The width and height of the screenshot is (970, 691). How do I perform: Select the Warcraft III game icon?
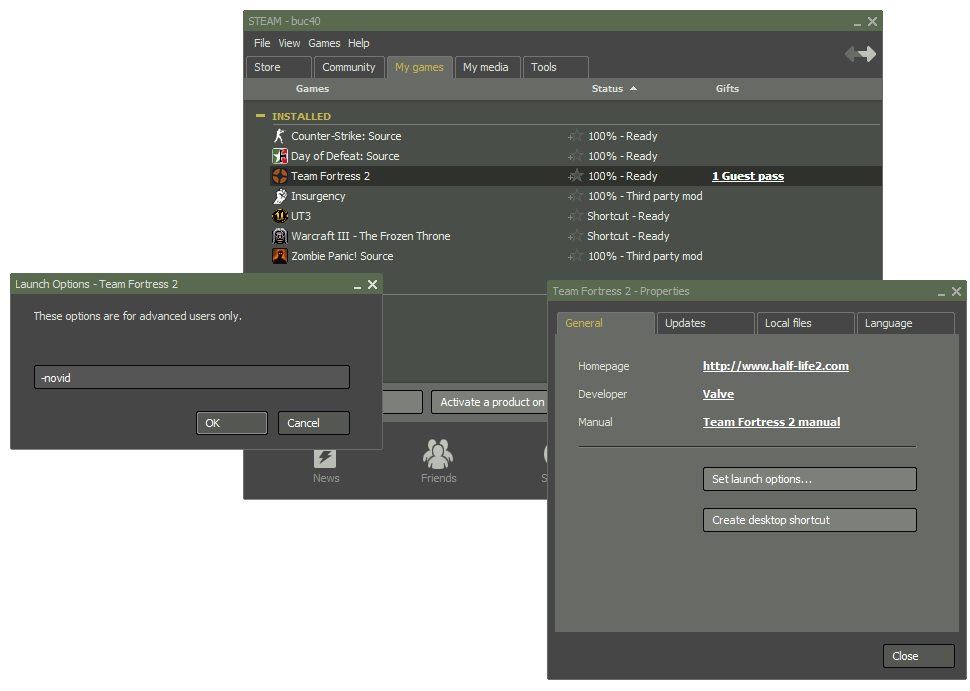(x=280, y=236)
